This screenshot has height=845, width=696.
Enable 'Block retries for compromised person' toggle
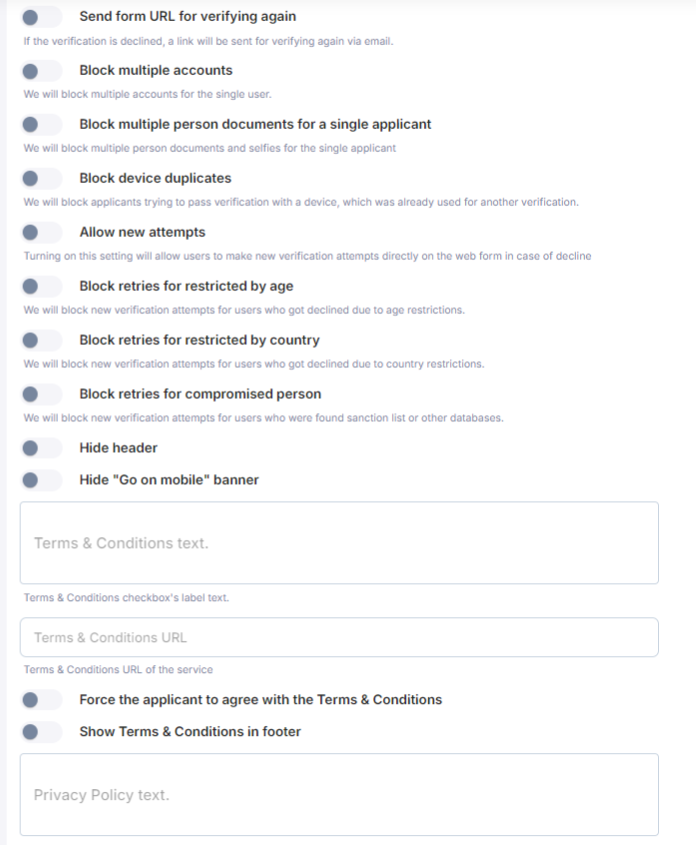click(41, 395)
